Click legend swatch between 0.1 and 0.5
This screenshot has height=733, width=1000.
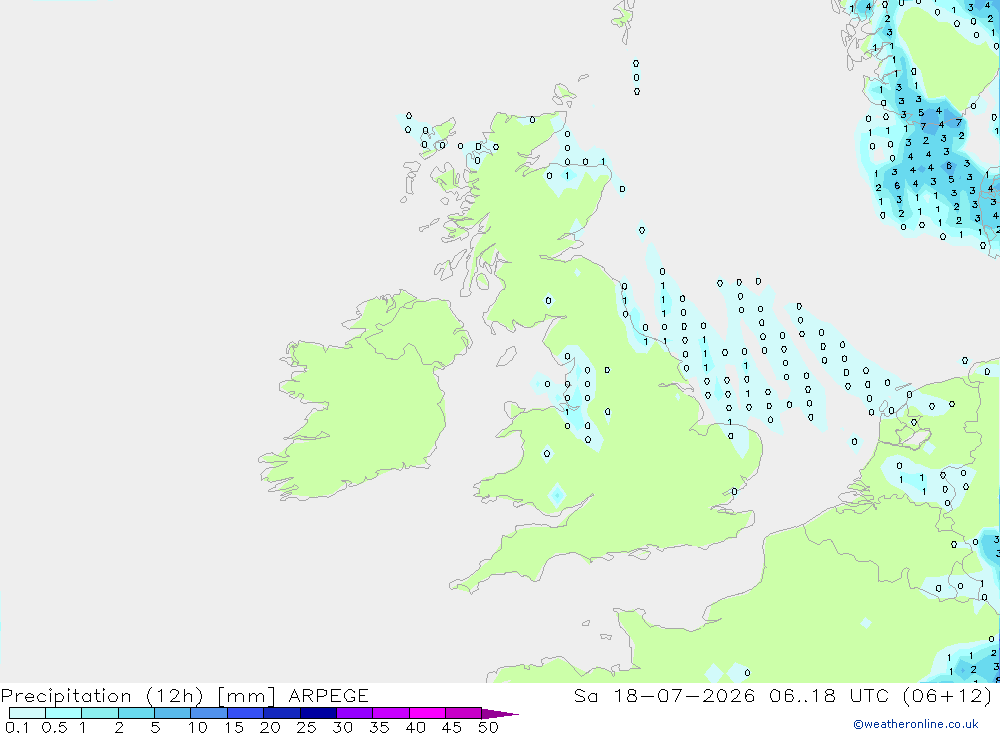point(27,713)
